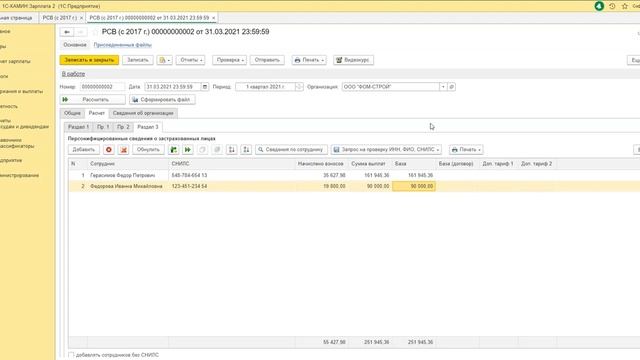
Task: Open Запрос на проверку ИНН, ФИО, СНИЛС dropdown
Action: pyautogui.click(x=387, y=150)
